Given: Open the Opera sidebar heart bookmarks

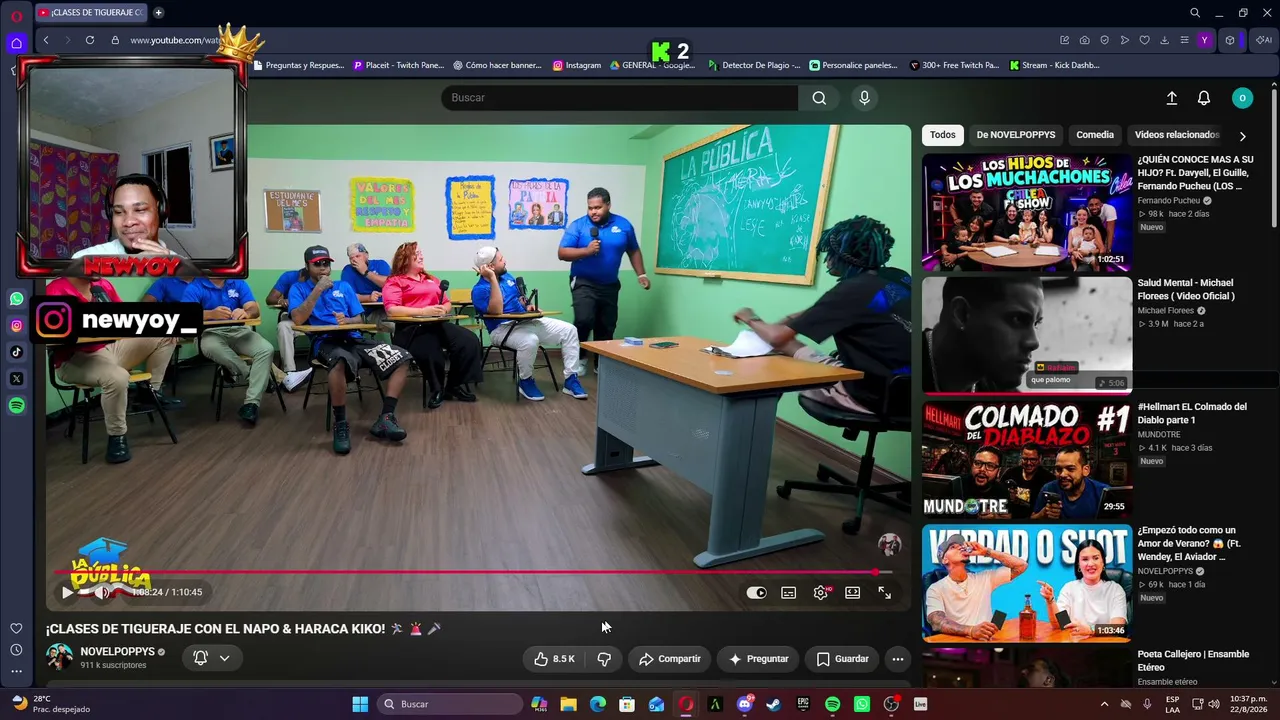Looking at the screenshot, I should pyautogui.click(x=16, y=628).
